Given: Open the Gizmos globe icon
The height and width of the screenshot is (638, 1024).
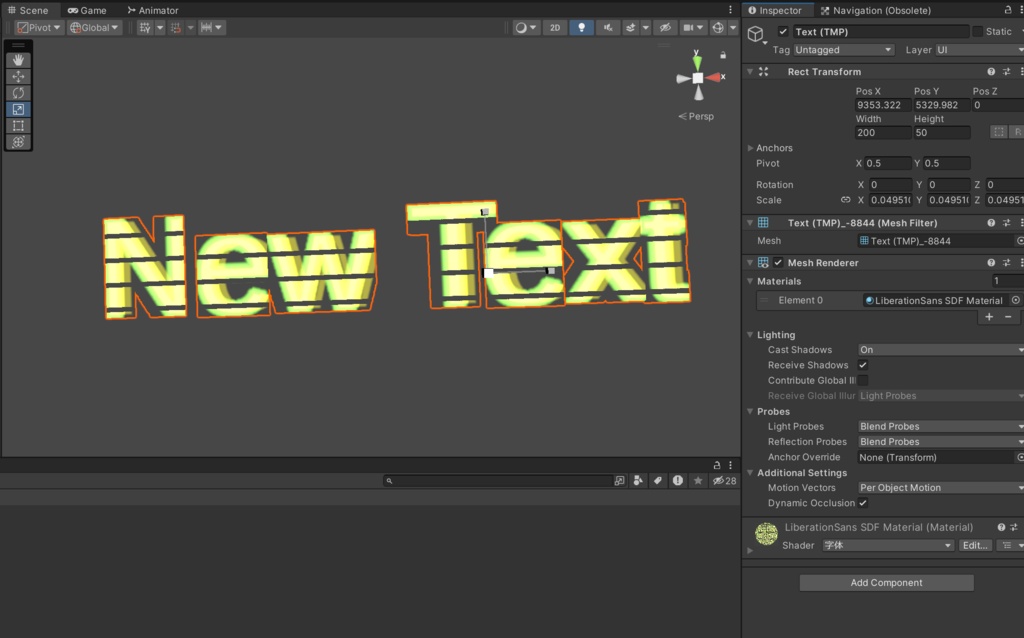Looking at the screenshot, I should (x=718, y=27).
